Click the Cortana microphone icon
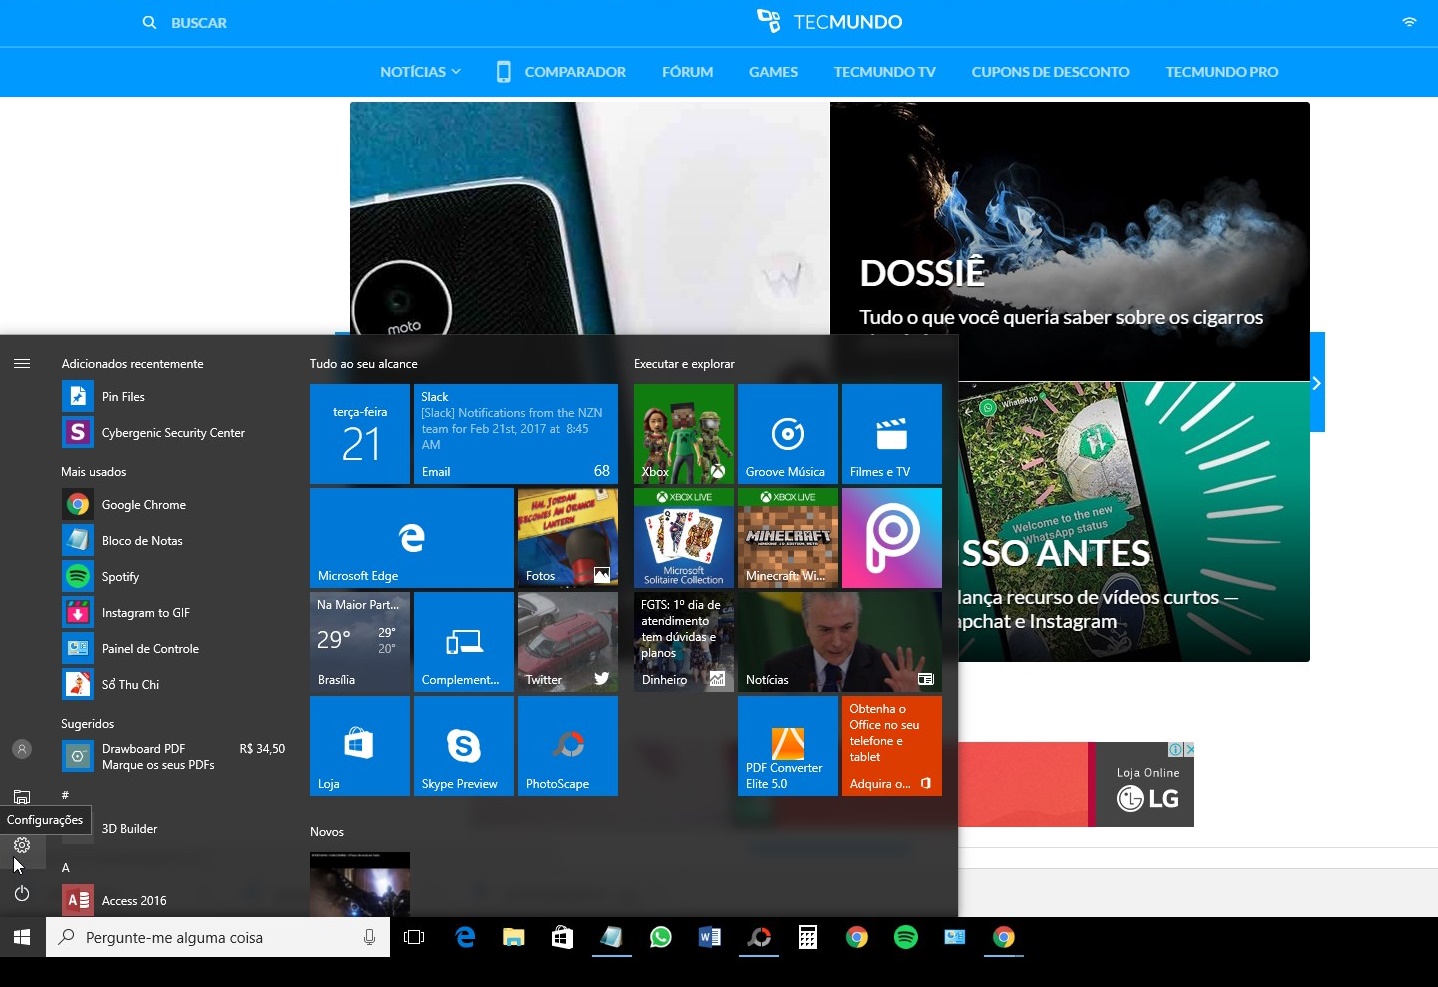1438x987 pixels. [x=369, y=937]
